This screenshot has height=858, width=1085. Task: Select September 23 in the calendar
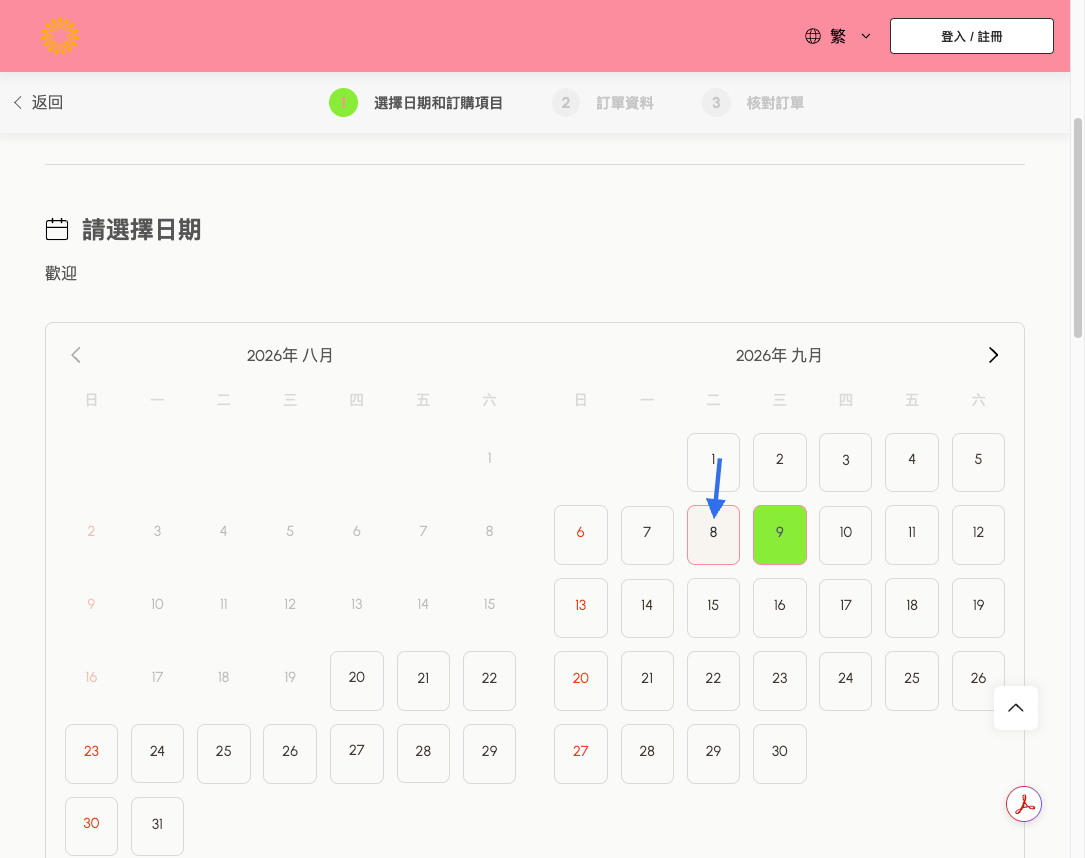pyautogui.click(x=780, y=680)
